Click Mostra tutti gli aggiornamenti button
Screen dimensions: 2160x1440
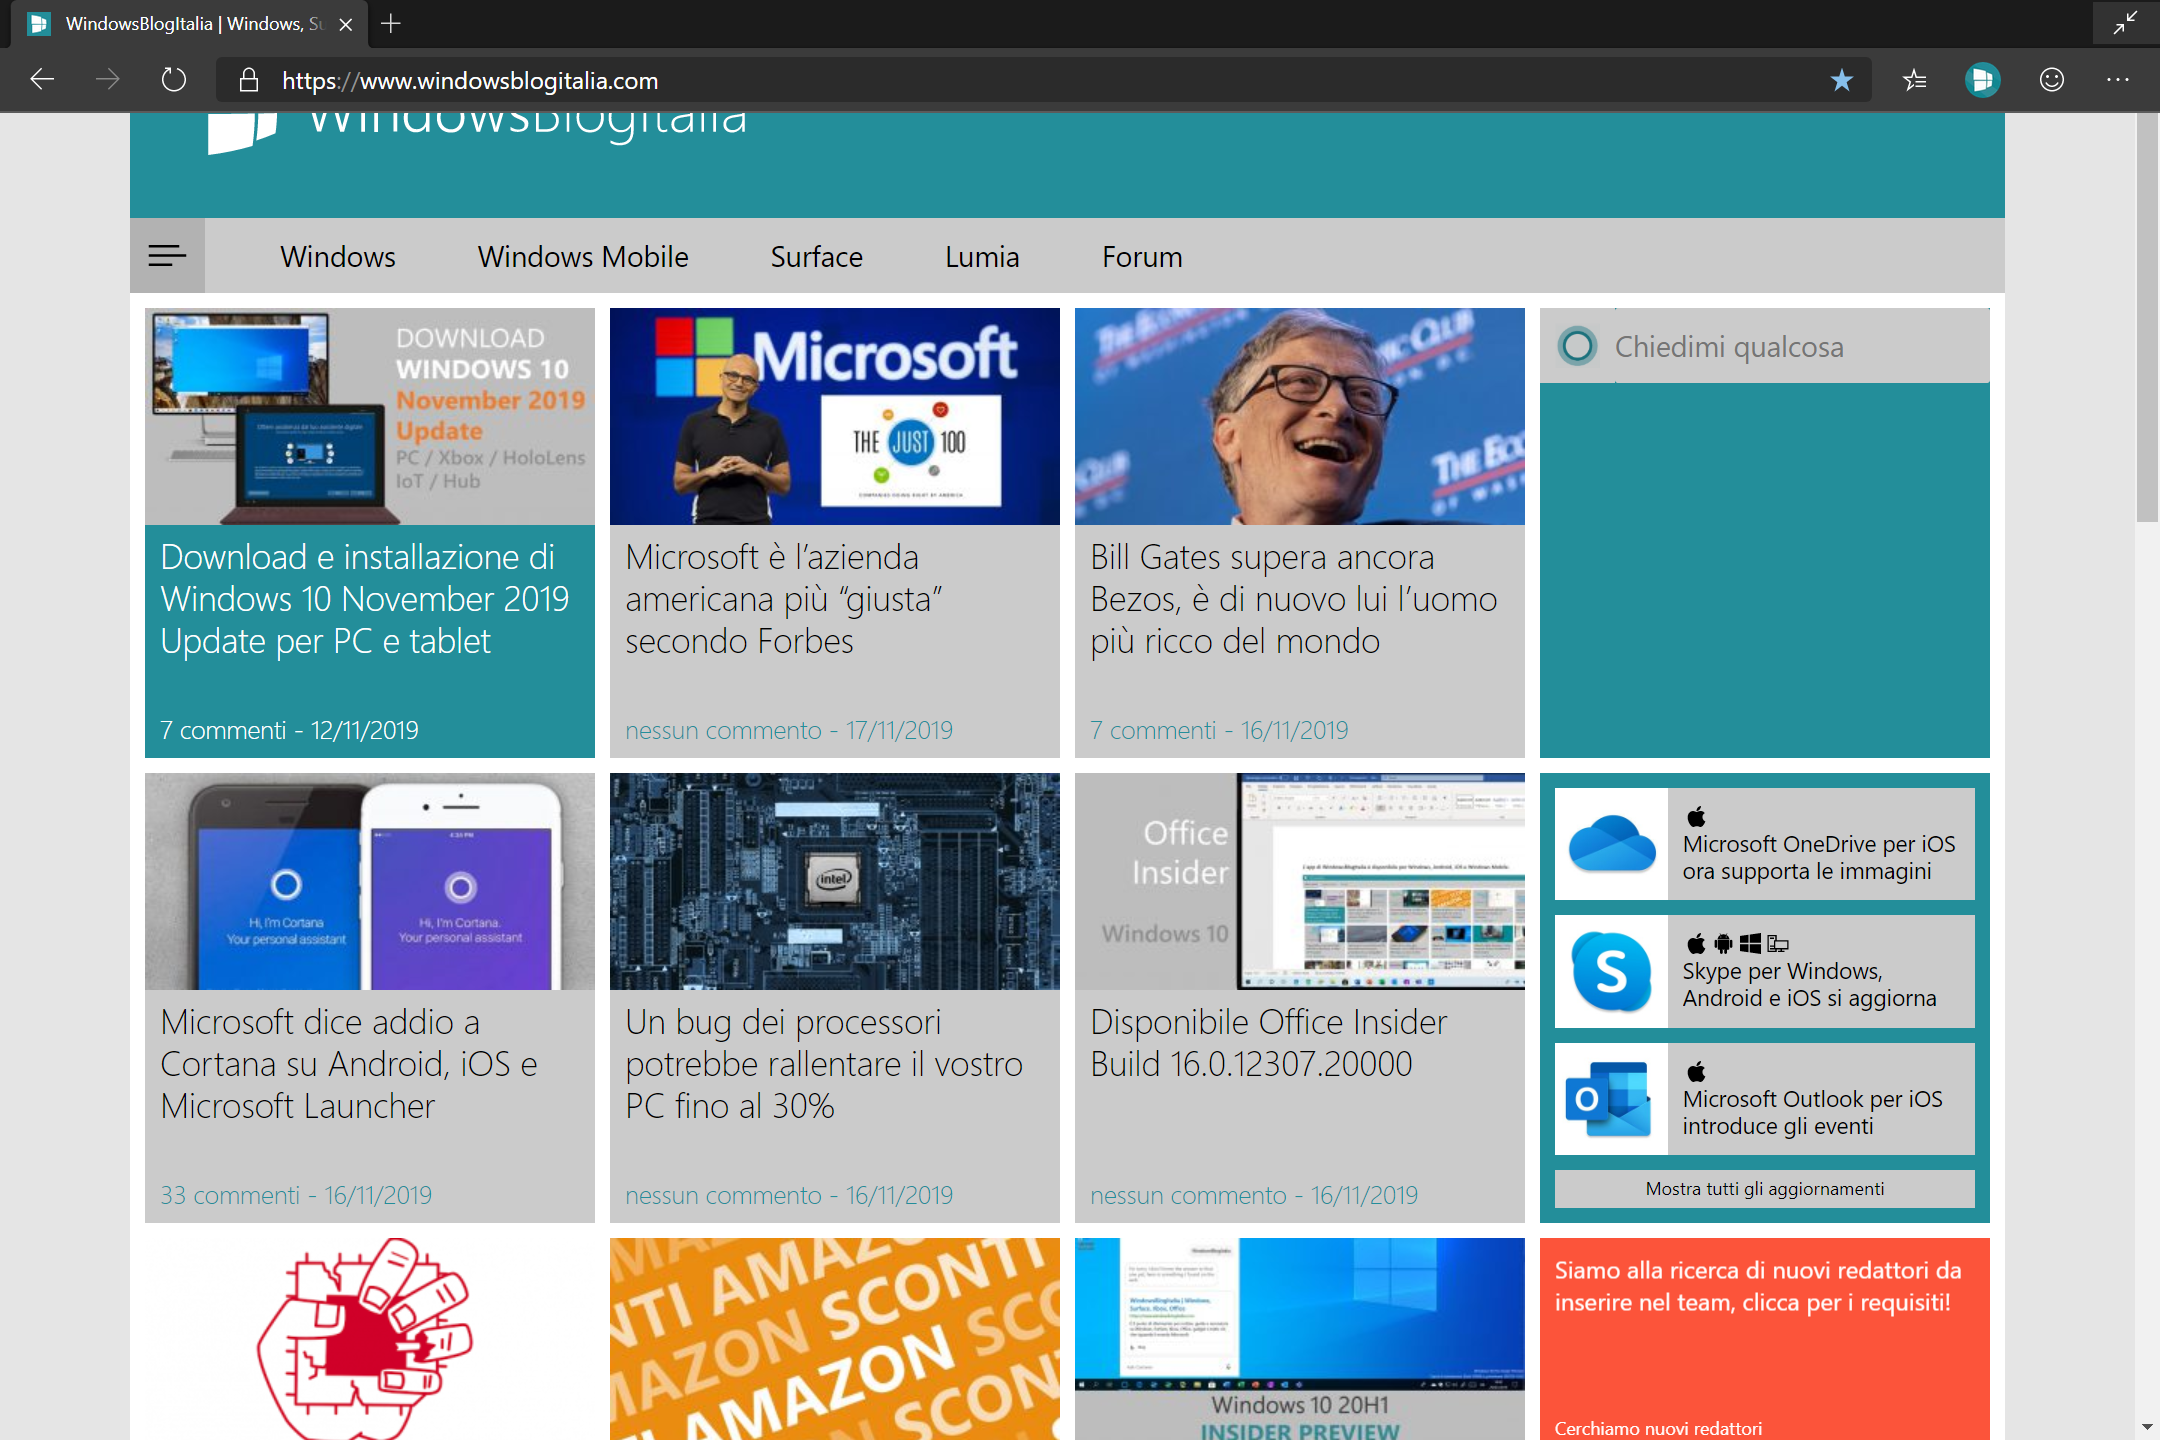[x=1765, y=1189]
